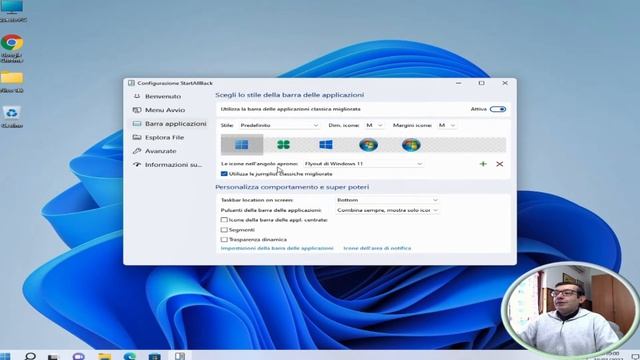Enable Trasparenza dinamica checkbox

pyautogui.click(x=224, y=240)
